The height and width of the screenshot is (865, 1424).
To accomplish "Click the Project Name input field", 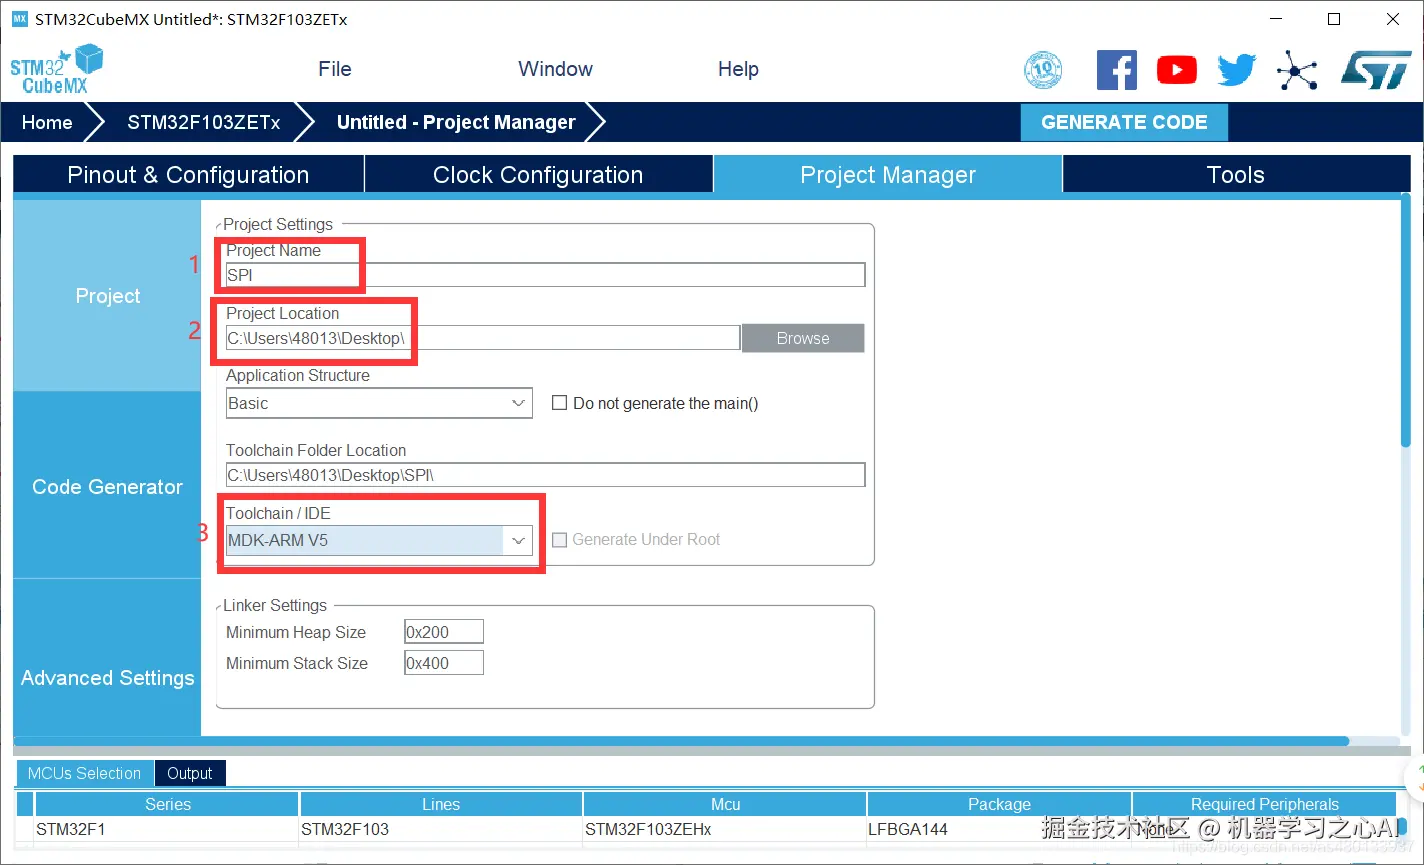I will [545, 275].
